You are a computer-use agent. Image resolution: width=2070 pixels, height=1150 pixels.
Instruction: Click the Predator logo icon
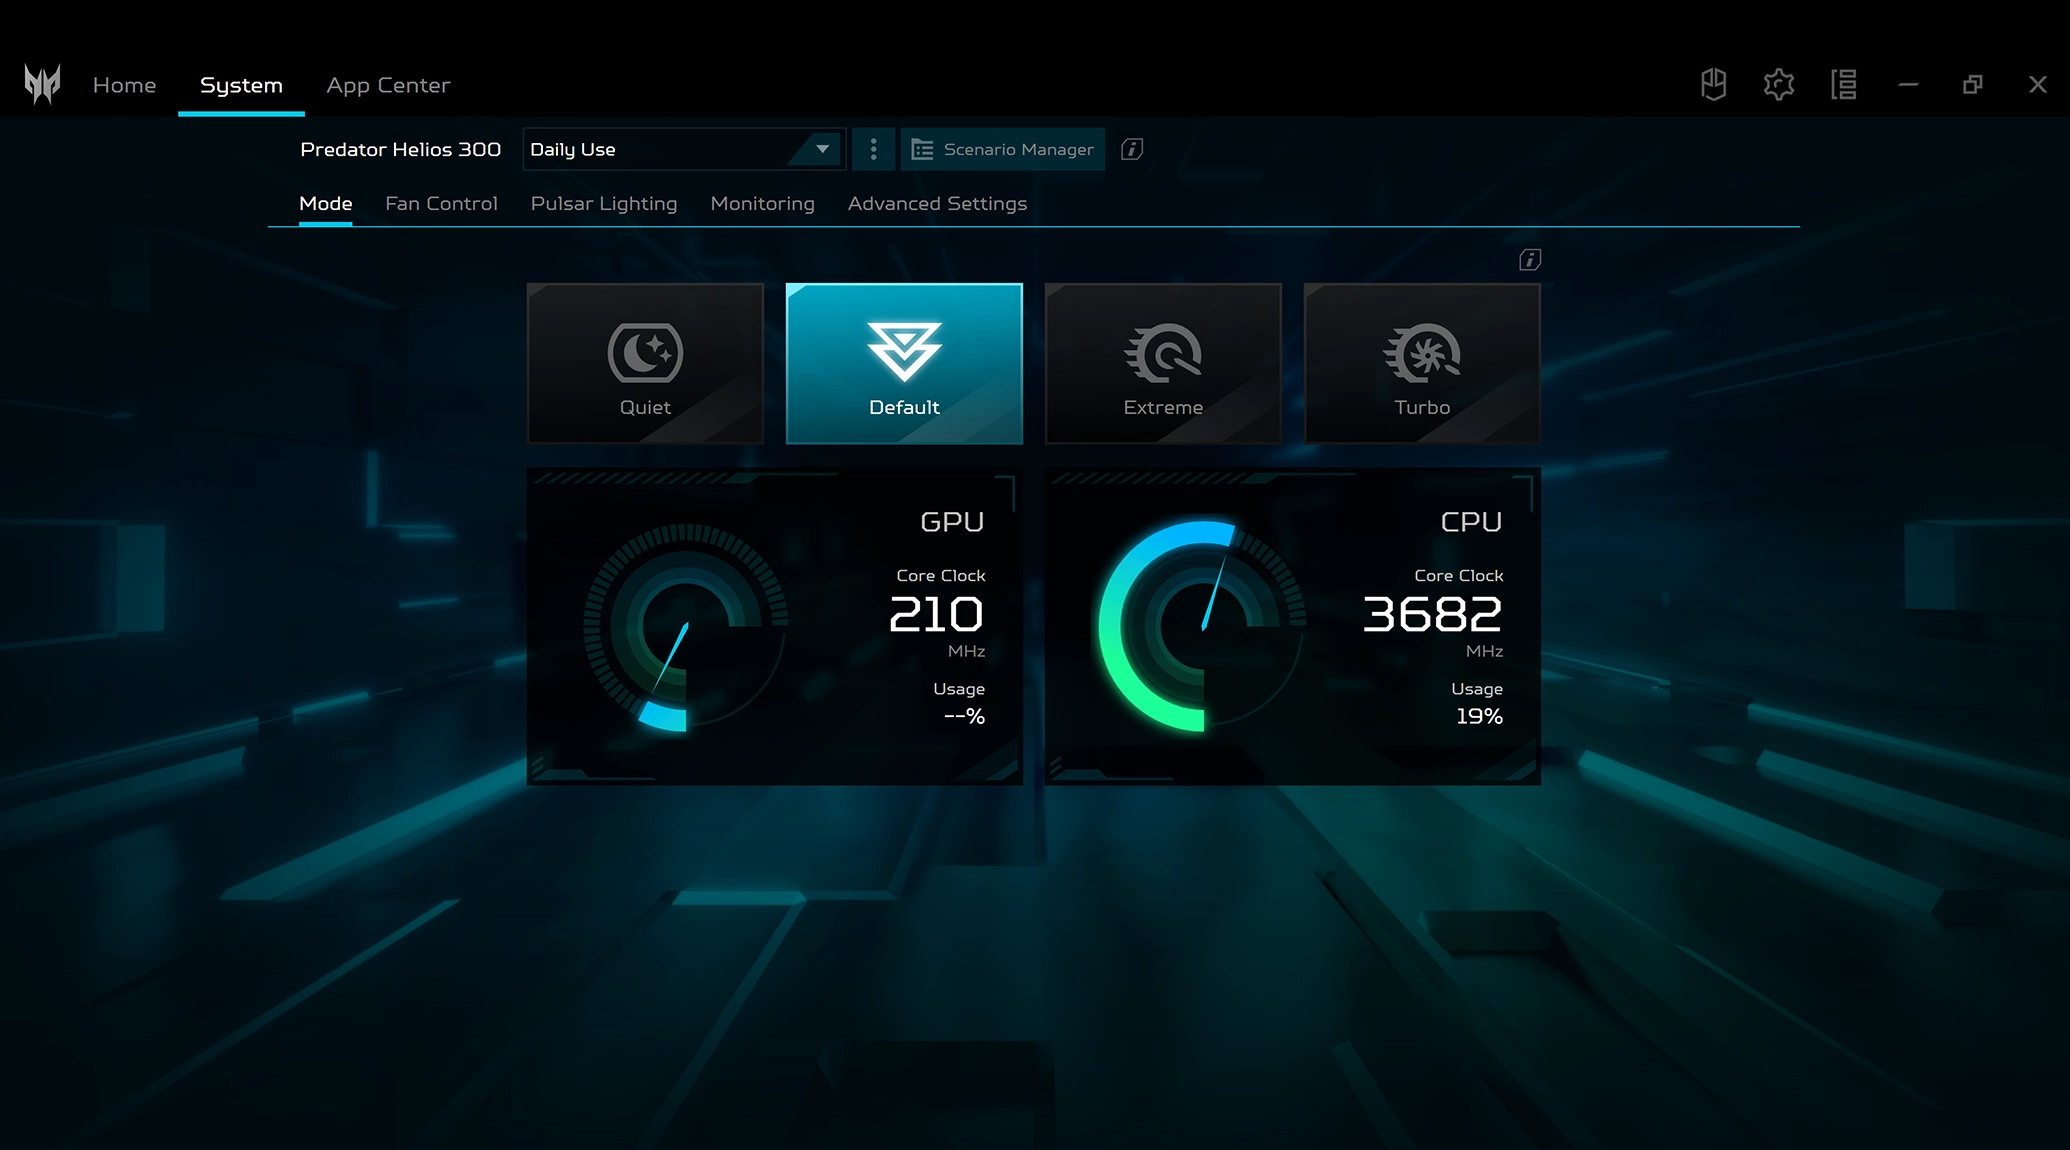[x=42, y=85]
